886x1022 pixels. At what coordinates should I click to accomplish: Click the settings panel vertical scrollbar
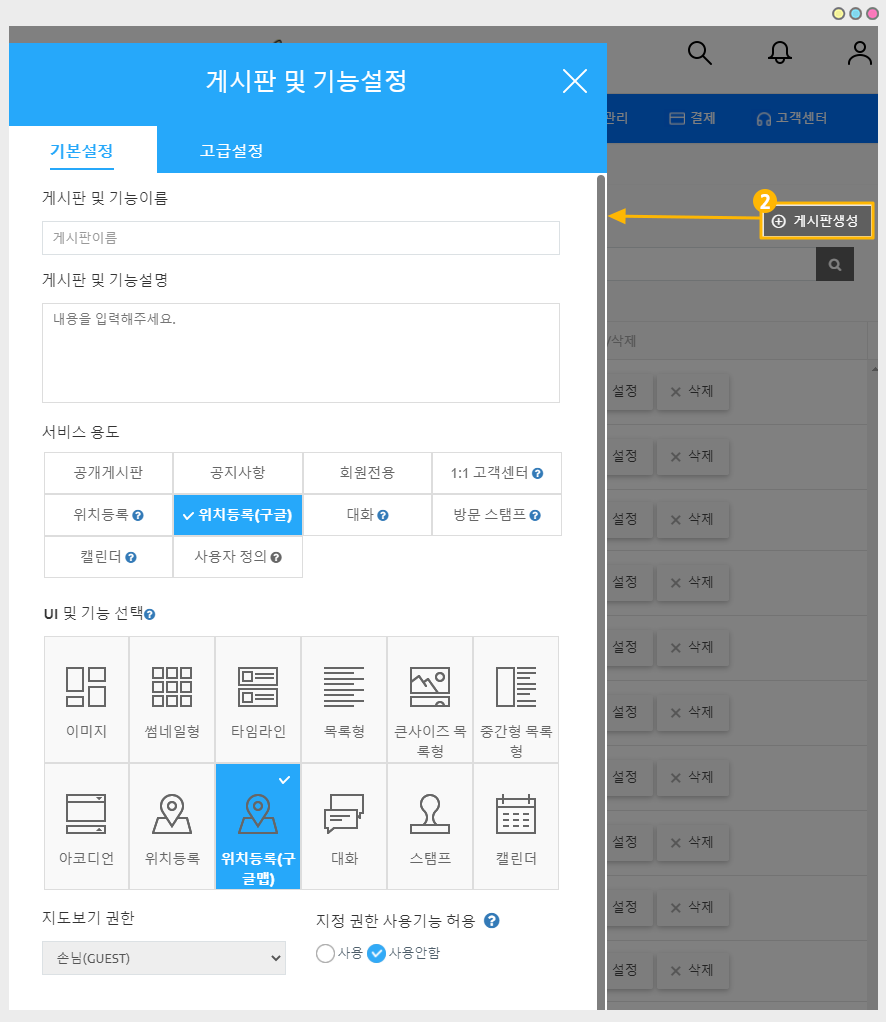(x=601, y=500)
